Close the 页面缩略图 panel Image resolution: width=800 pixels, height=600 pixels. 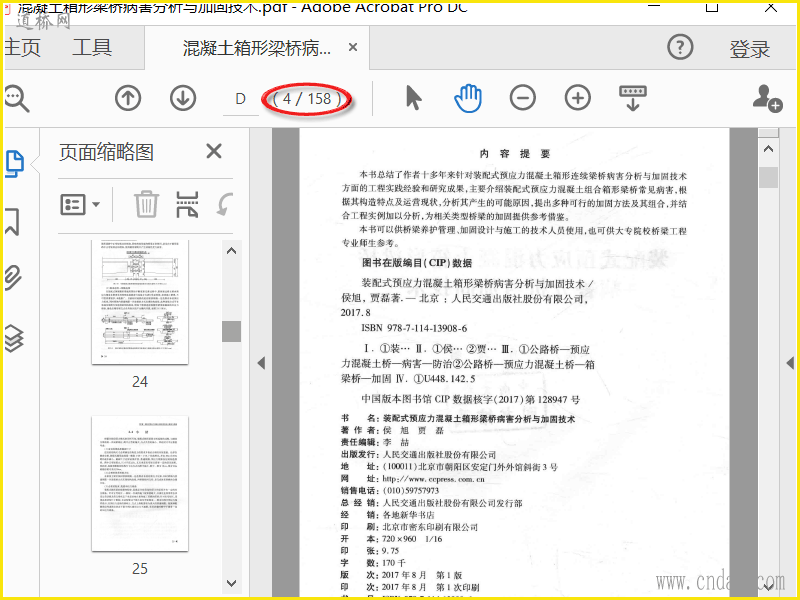[214, 151]
